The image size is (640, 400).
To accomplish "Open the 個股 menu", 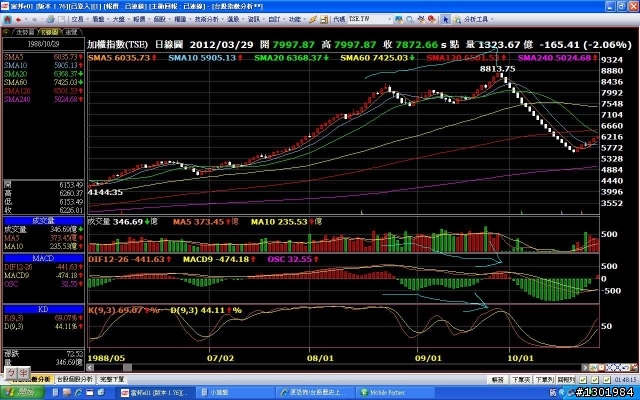I will [159, 19].
